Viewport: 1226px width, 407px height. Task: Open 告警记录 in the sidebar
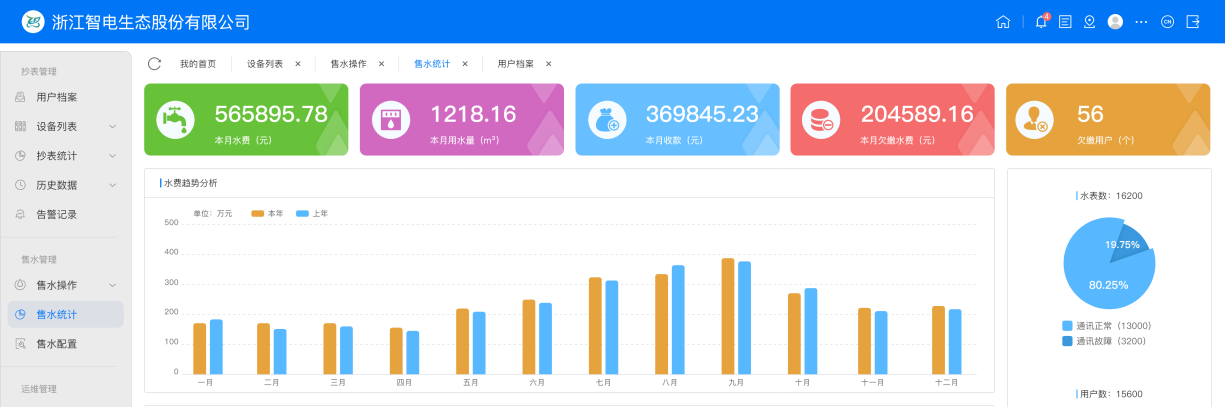(x=56, y=214)
